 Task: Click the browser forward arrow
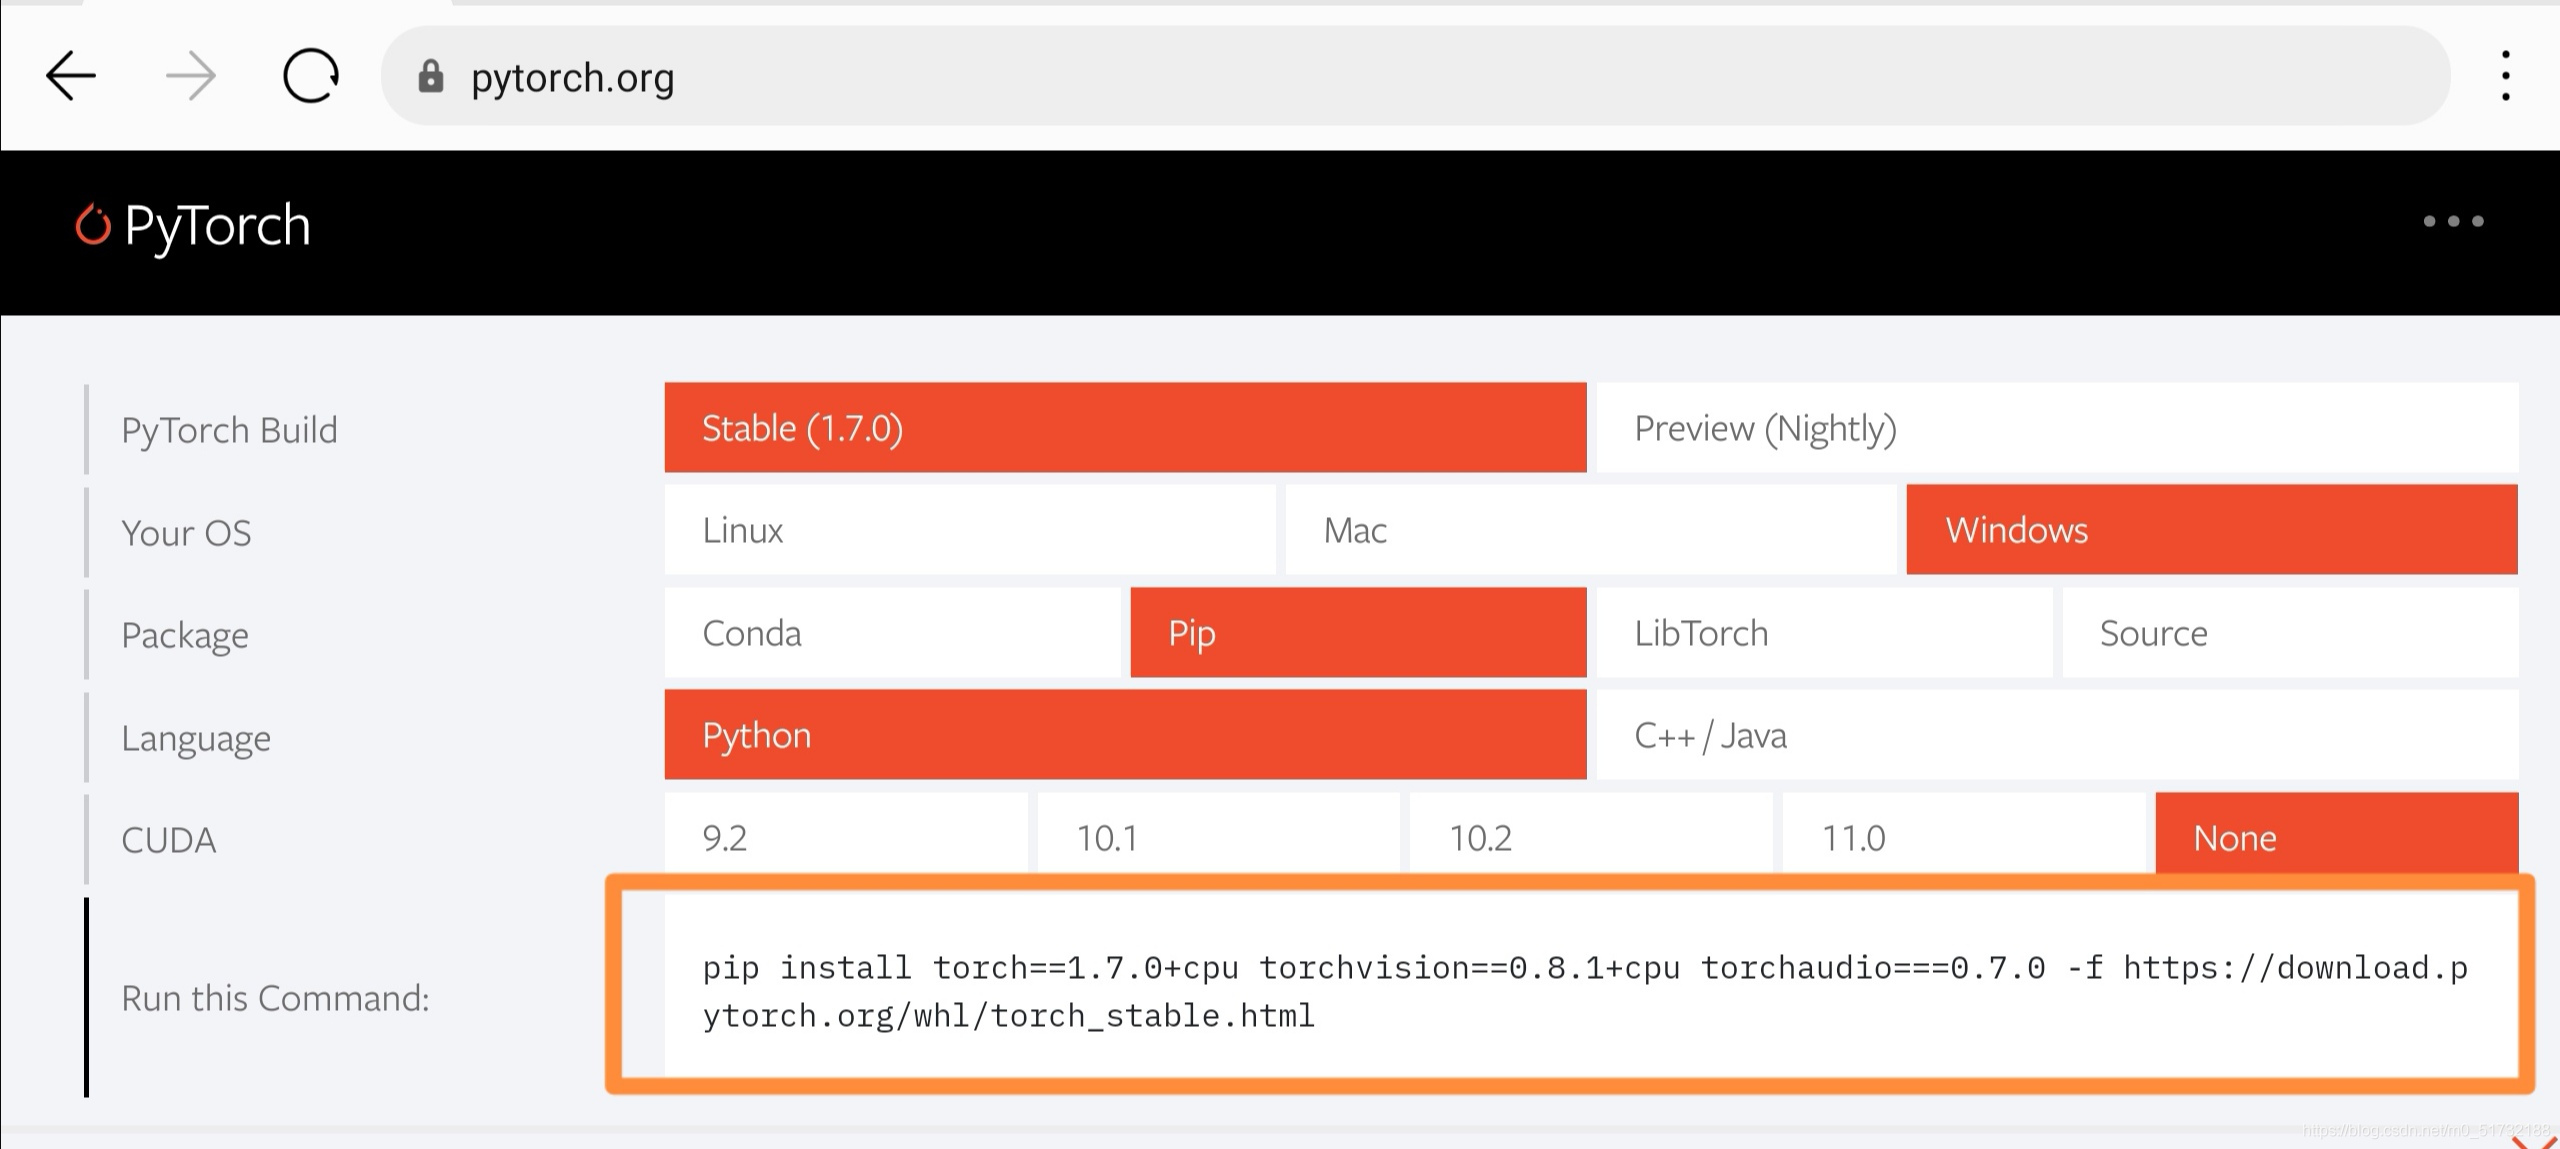point(189,76)
